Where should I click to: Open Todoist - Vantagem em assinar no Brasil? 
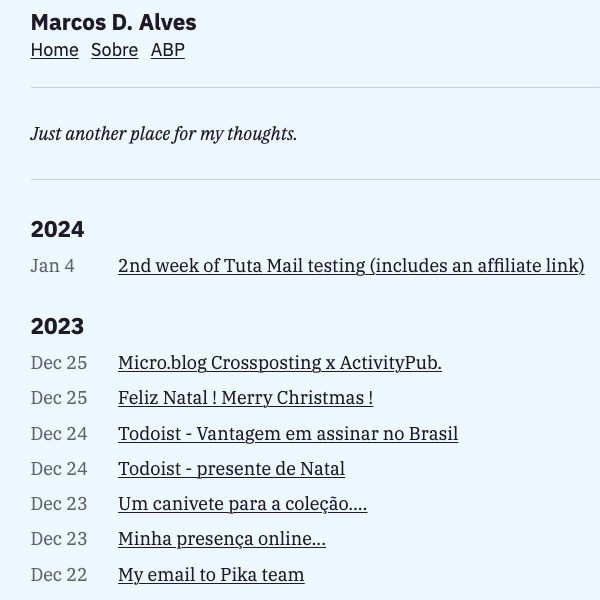(288, 434)
